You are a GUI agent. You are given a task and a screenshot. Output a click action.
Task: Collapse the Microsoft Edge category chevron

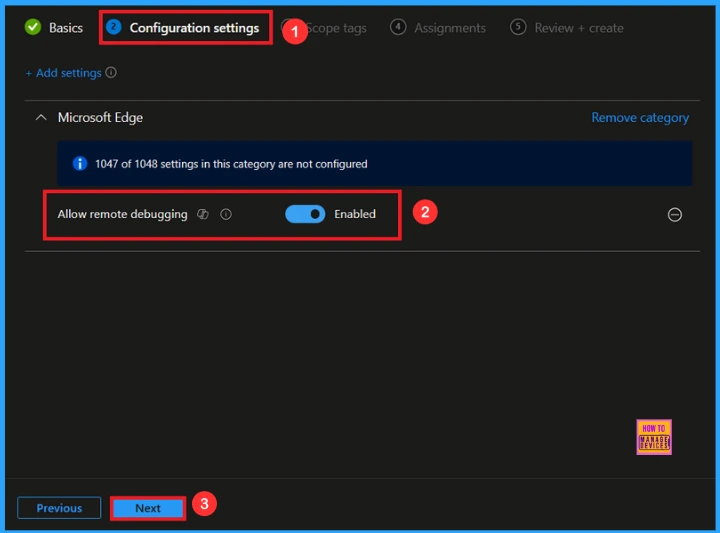click(41, 118)
